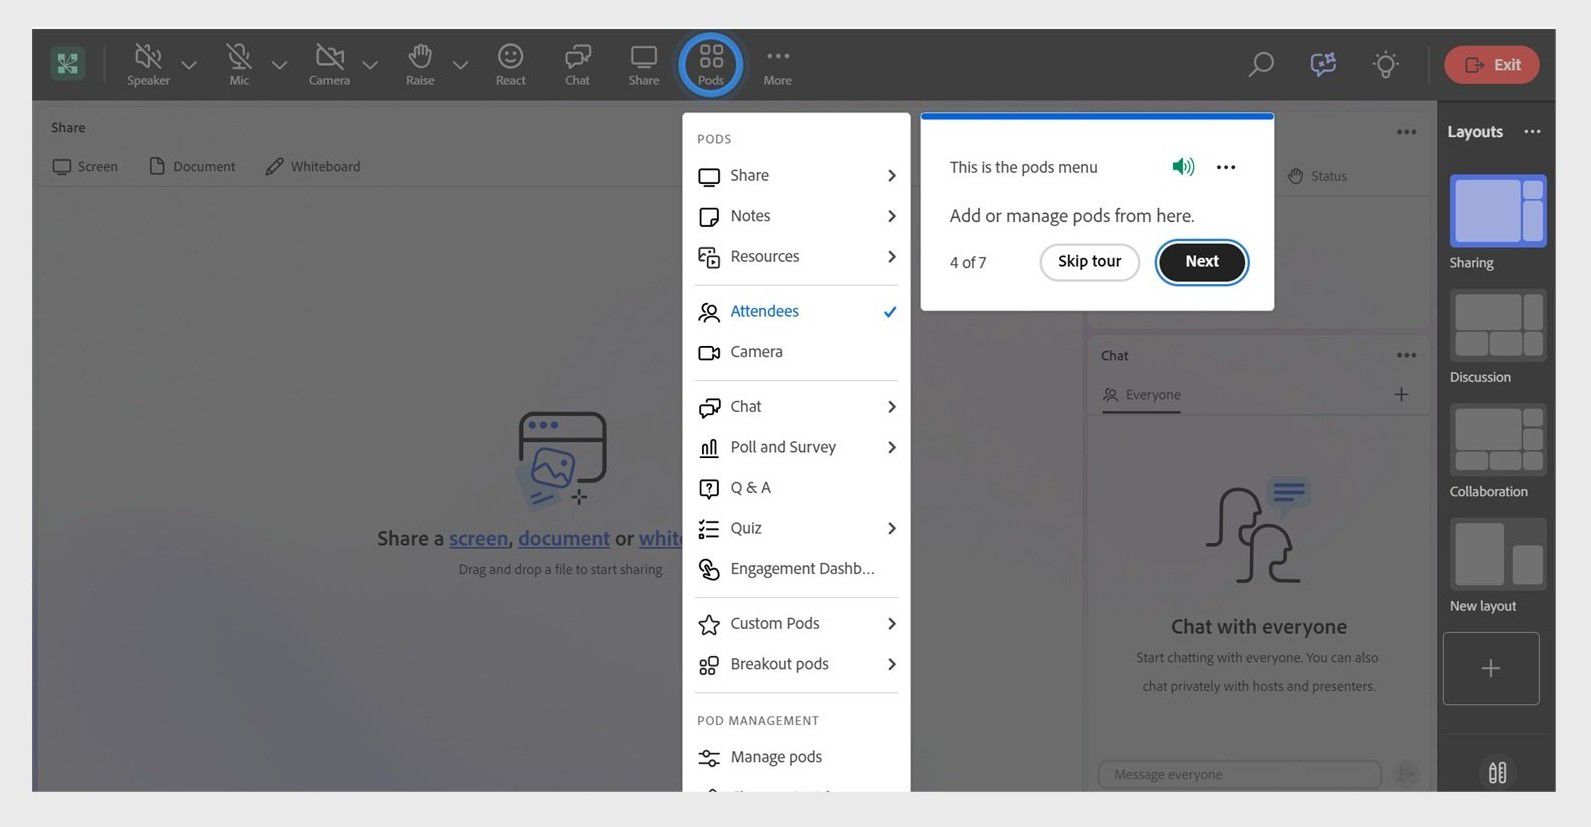Click Next in the tour popup
This screenshot has width=1591, height=827.
click(1202, 262)
